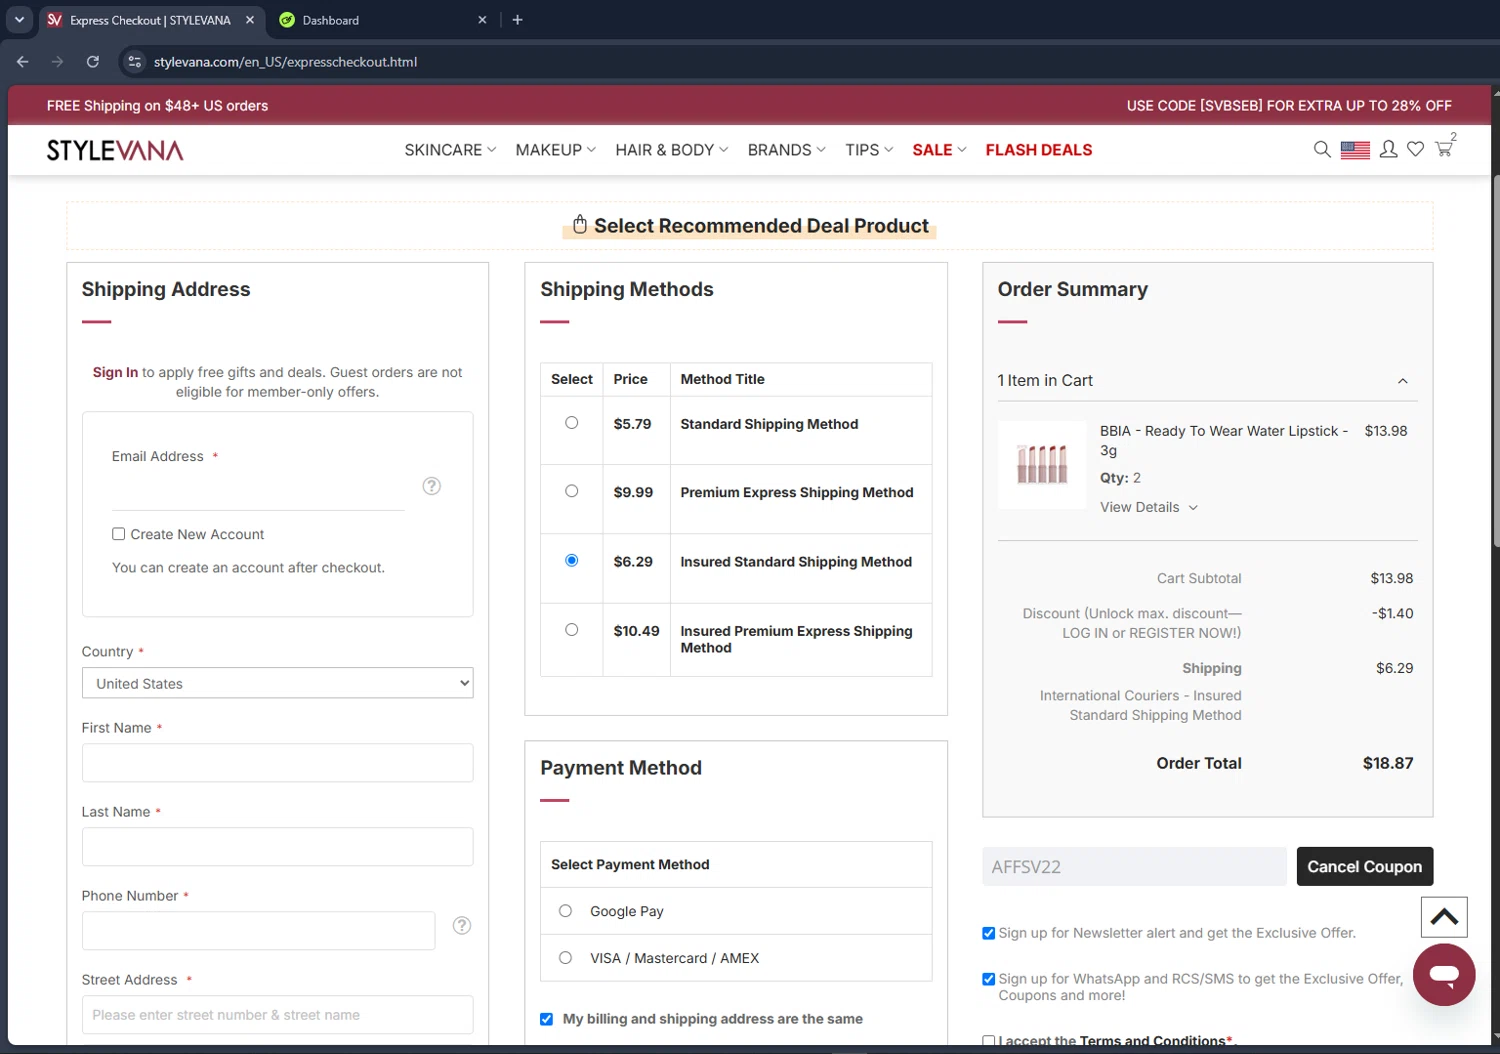Click the BBIA Water Lipstick product name

point(1224,440)
